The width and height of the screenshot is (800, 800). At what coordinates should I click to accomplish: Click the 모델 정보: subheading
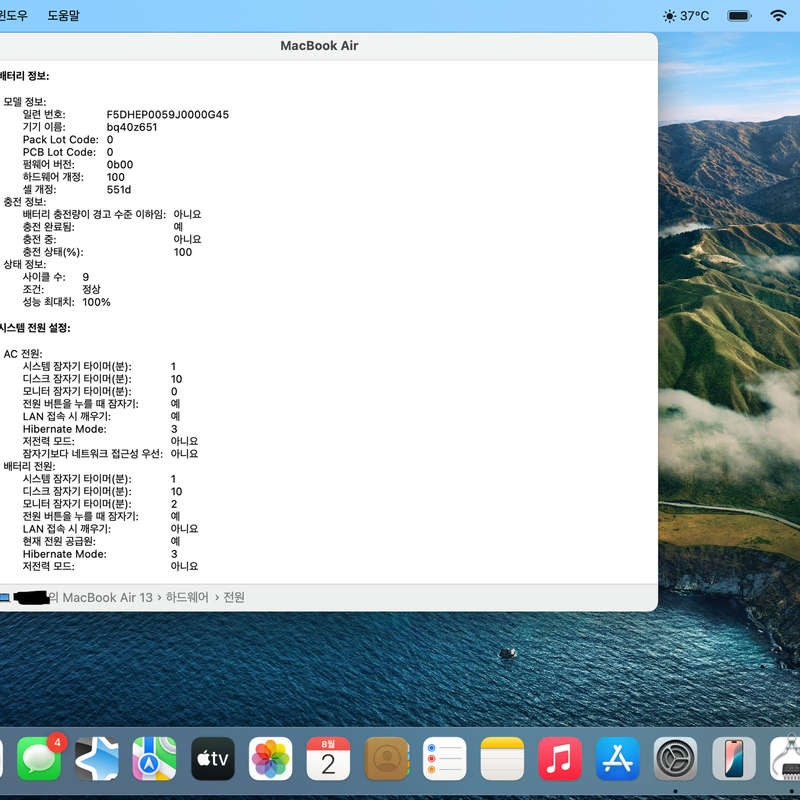(x=24, y=102)
